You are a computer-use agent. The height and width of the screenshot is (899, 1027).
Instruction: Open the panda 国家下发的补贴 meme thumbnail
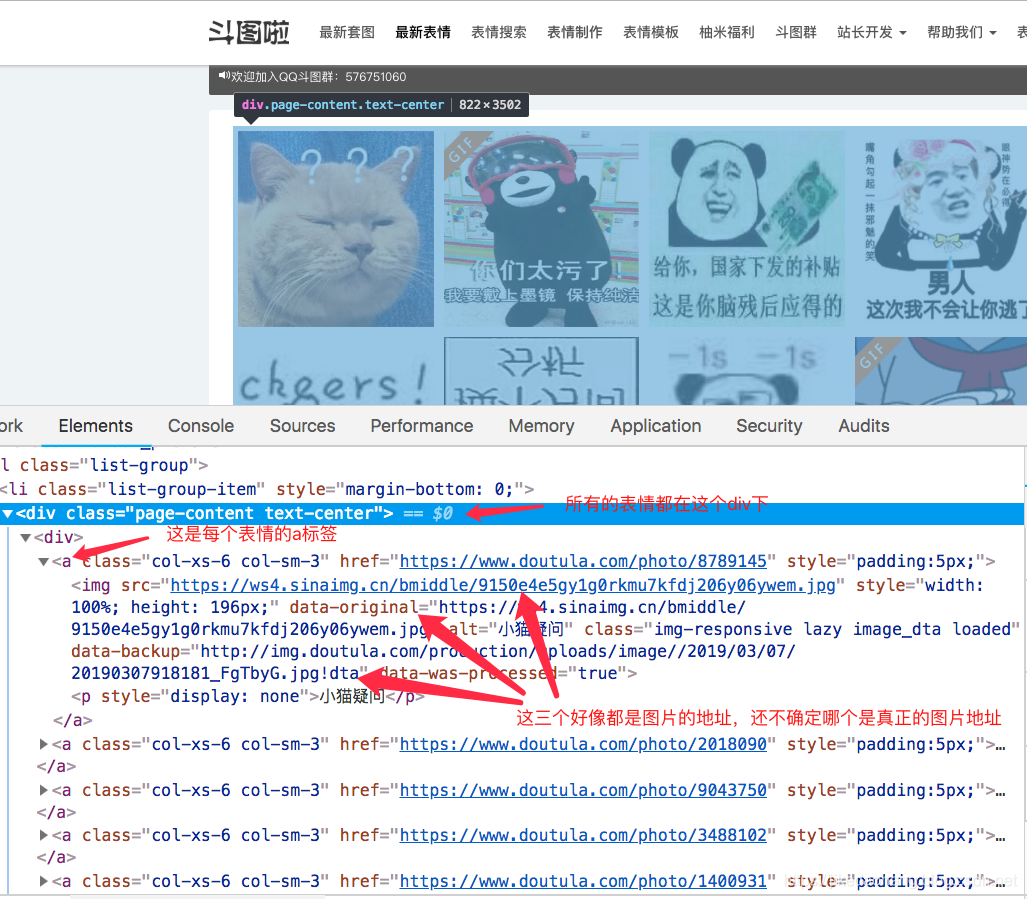(747, 229)
